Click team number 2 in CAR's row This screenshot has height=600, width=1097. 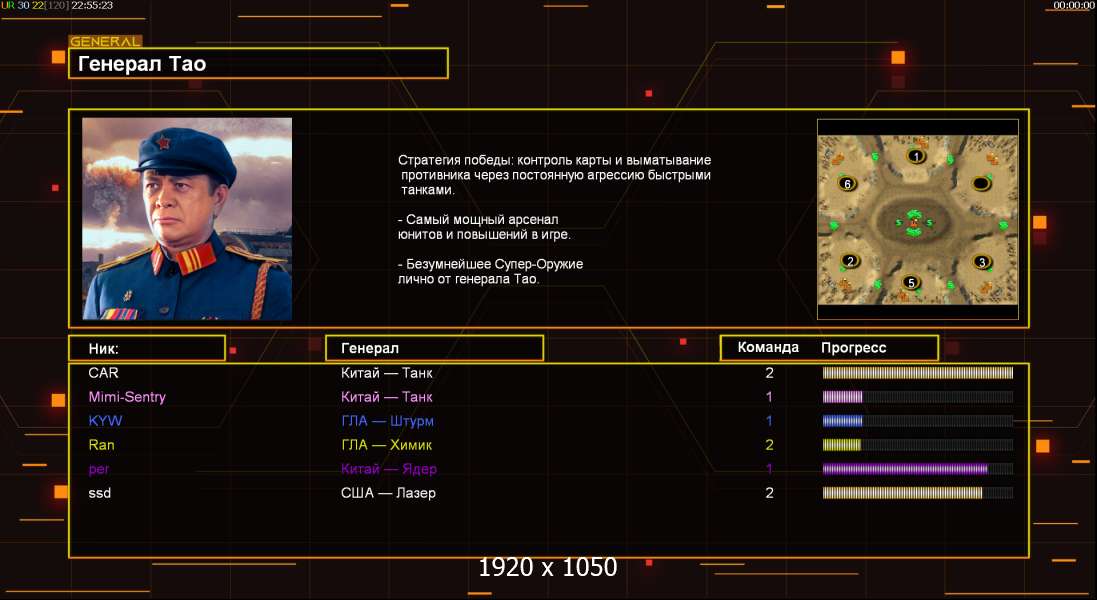coord(770,373)
